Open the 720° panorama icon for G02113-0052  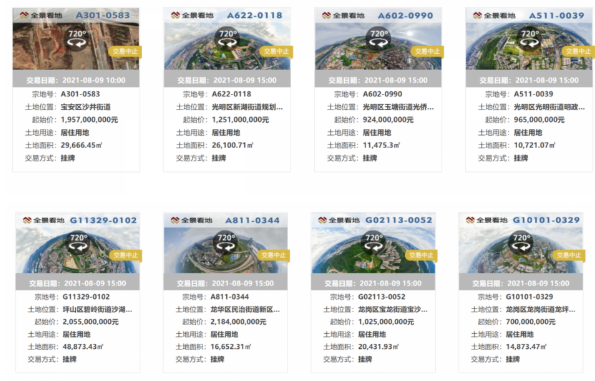click(x=374, y=242)
